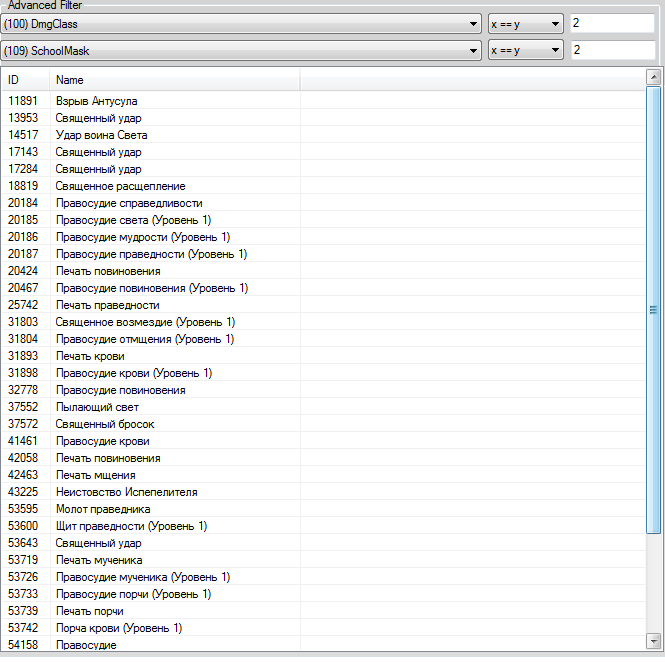Click the SchoolMask filter value input field
The width and height of the screenshot is (665, 663).
click(x=612, y=50)
